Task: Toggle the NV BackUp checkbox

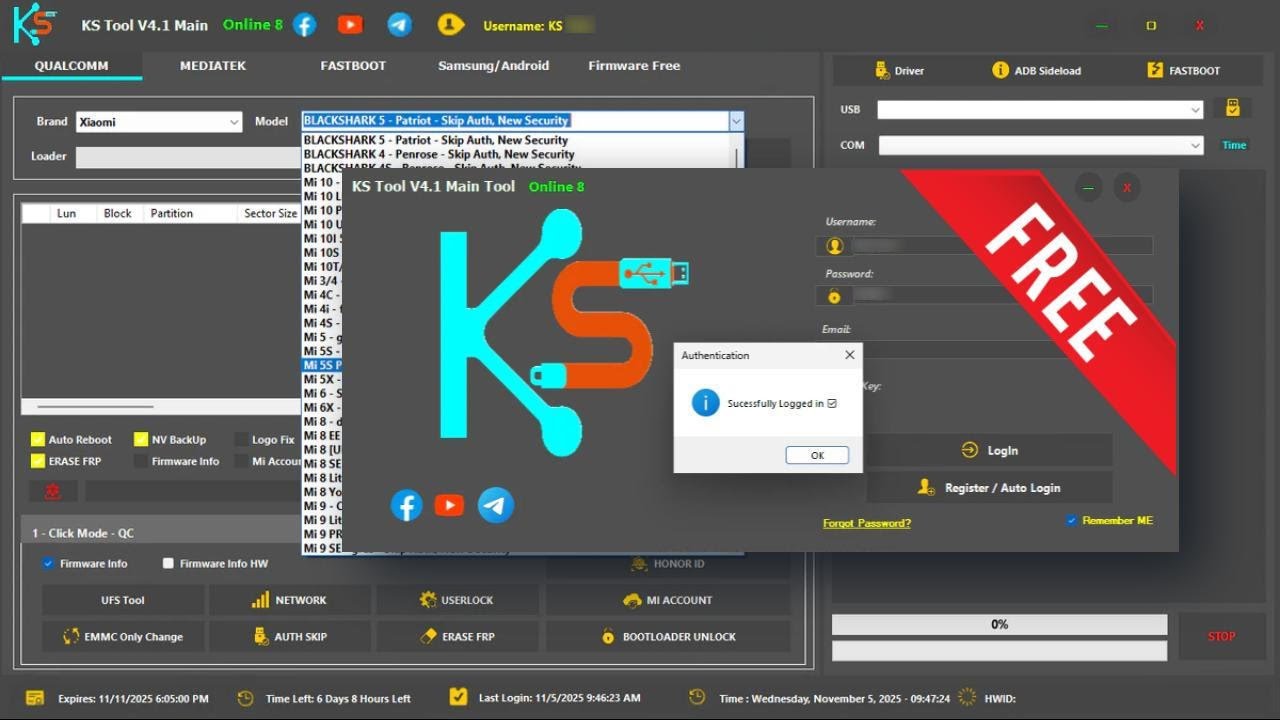Action: click(139, 440)
